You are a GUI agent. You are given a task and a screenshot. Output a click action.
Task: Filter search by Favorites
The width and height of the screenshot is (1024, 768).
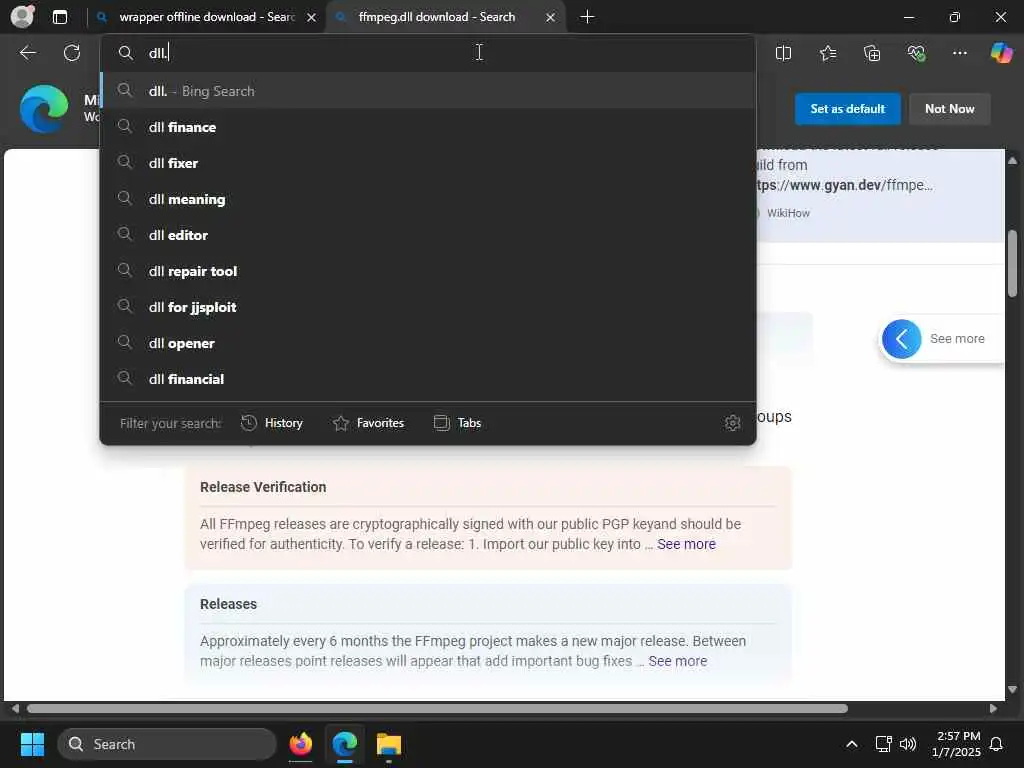(368, 423)
